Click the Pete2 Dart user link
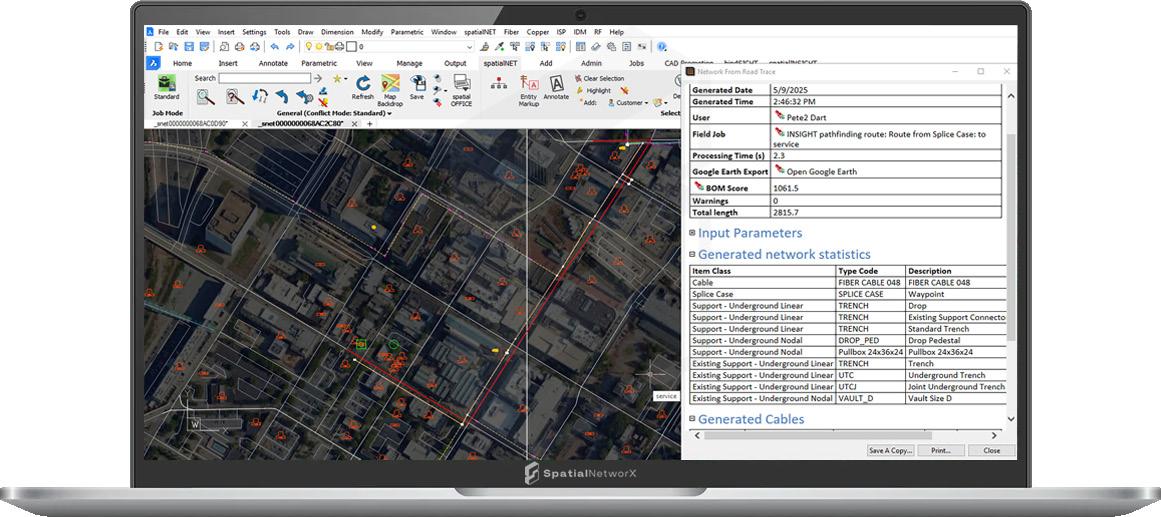 (805, 116)
